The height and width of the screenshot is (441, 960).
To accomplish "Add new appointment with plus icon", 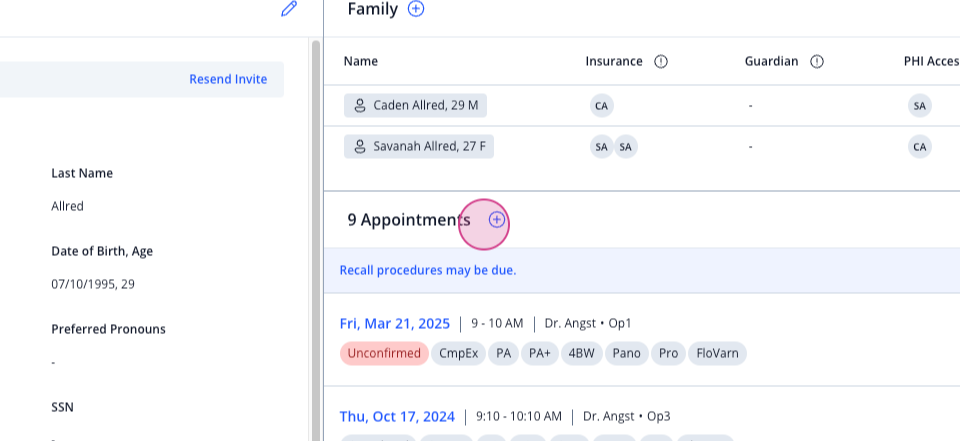I will 497,220.
